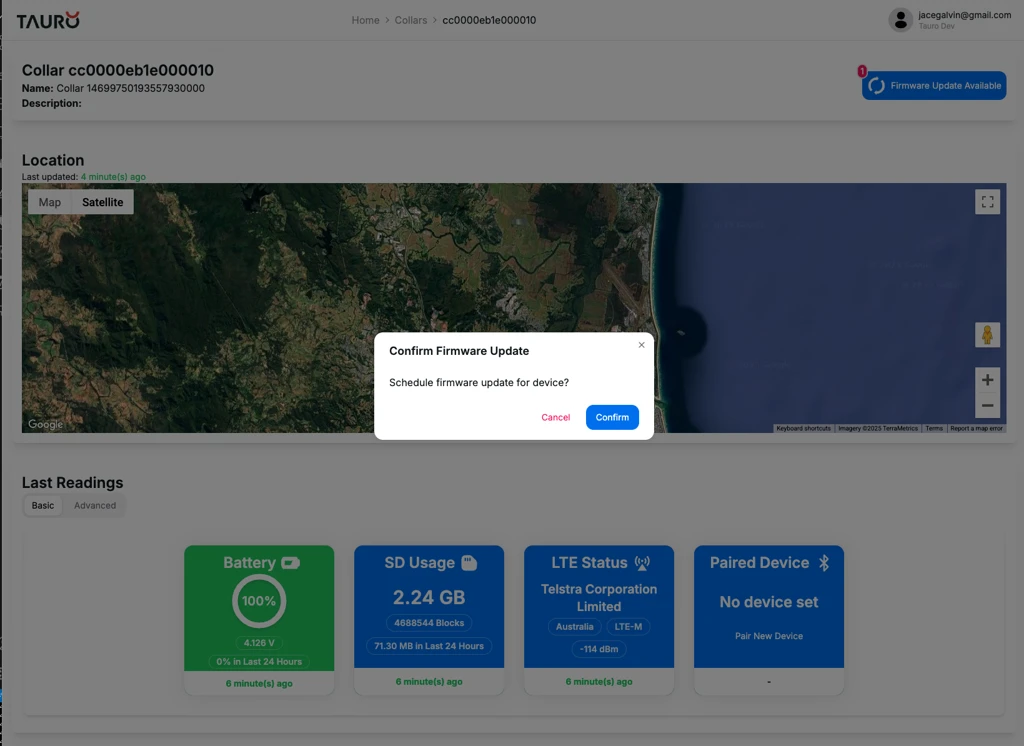Switch map to Map view
This screenshot has width=1024, height=746.
pos(50,202)
